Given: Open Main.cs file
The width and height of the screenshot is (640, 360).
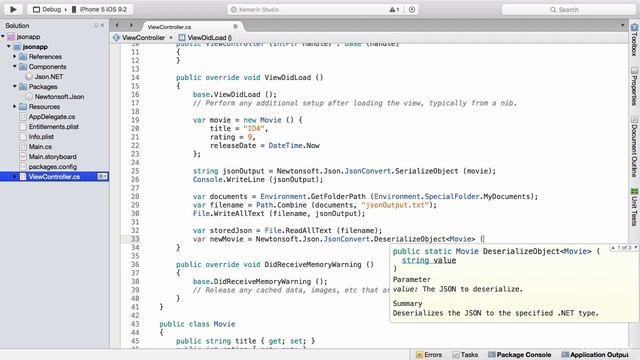Looking at the screenshot, I should click(40, 147).
